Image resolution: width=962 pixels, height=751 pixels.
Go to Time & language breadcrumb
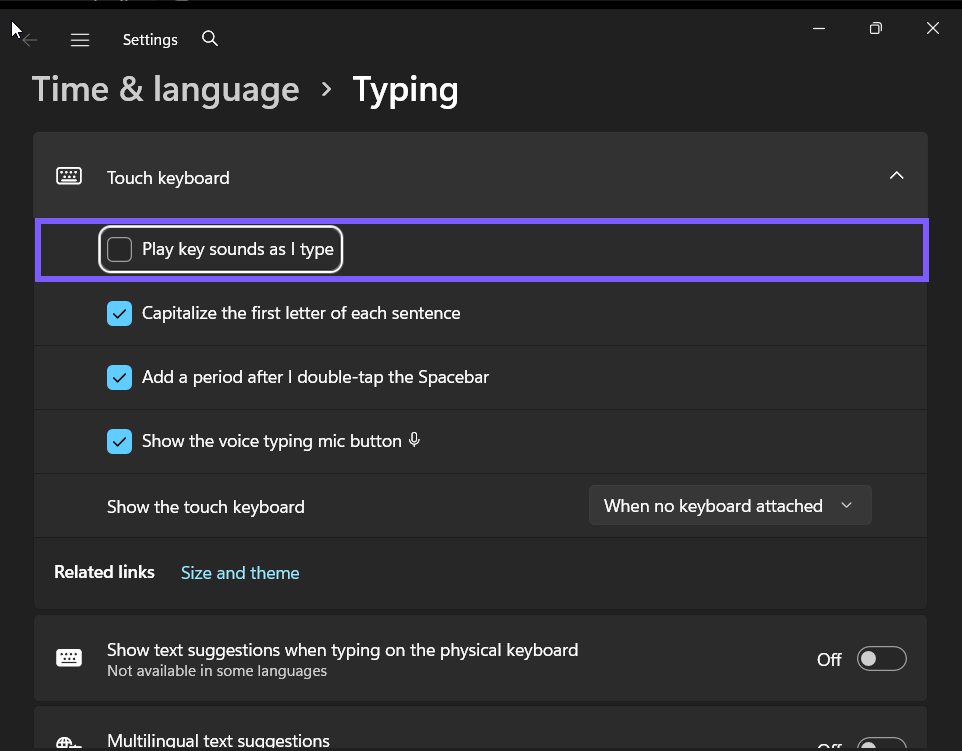click(x=166, y=90)
